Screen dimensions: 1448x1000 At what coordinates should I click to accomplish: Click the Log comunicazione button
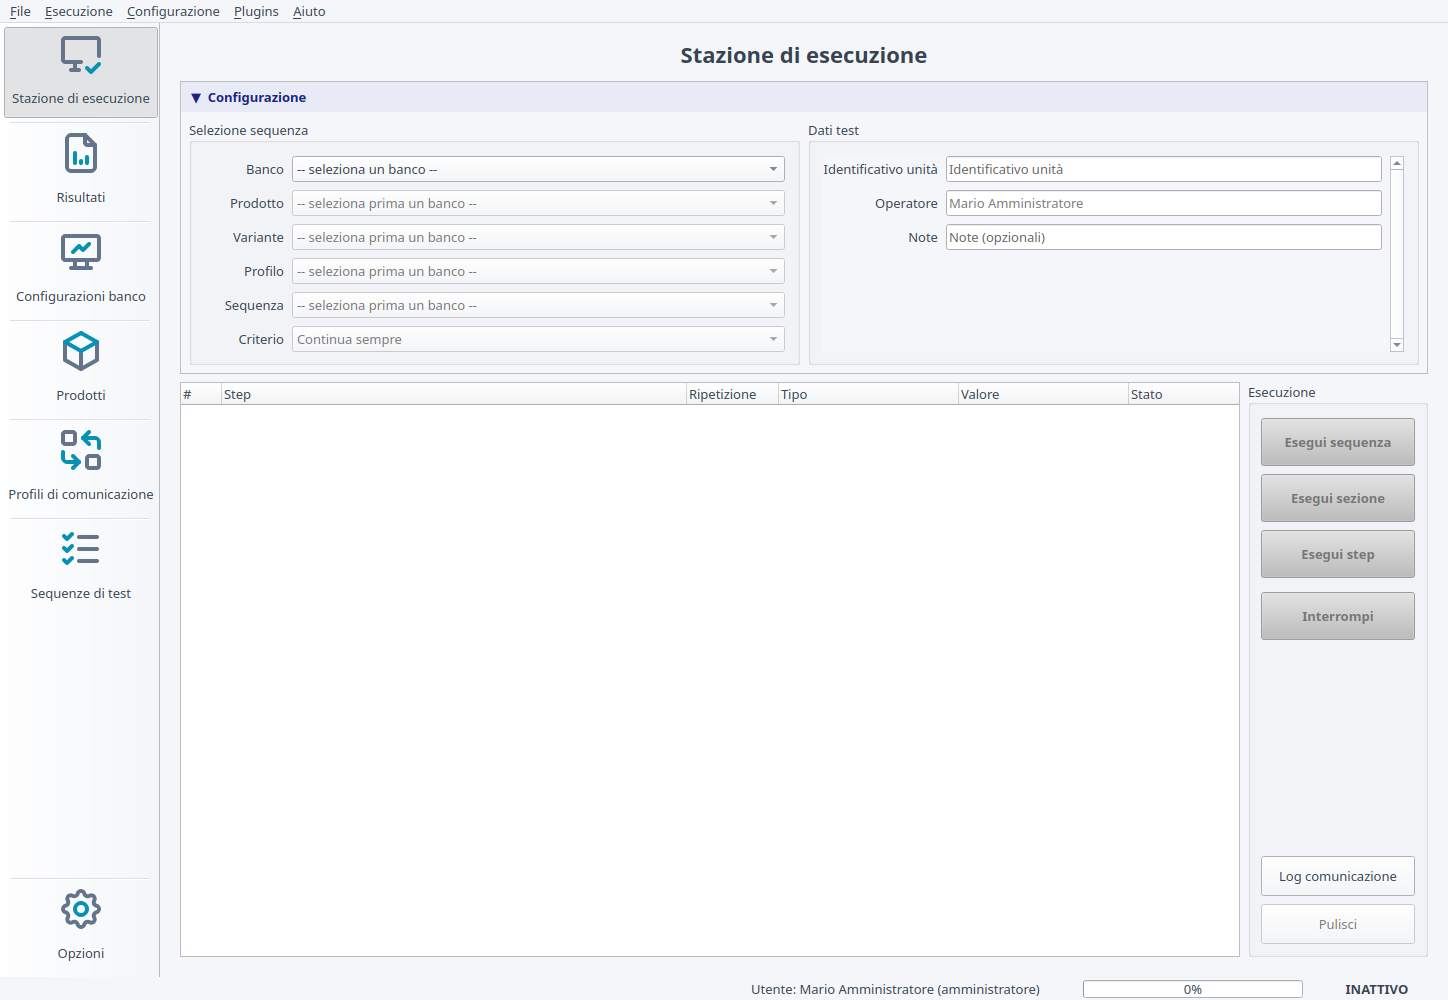click(1338, 876)
